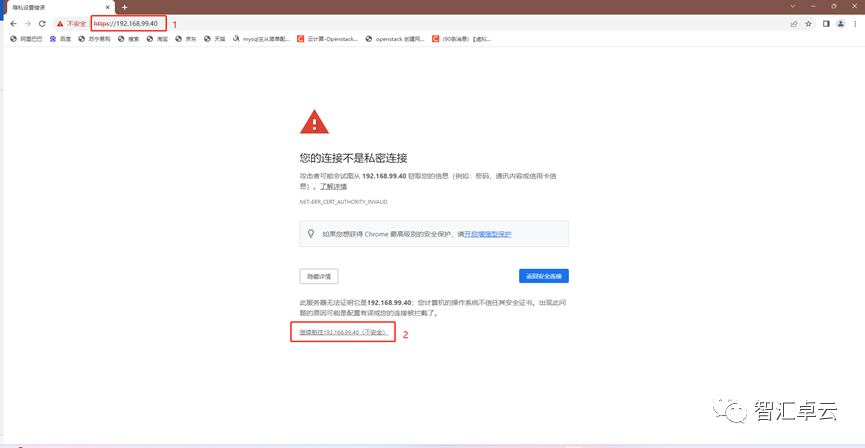Click the NET::ERR_CERT_AUTHORITY_INVALID error code

[343, 202]
